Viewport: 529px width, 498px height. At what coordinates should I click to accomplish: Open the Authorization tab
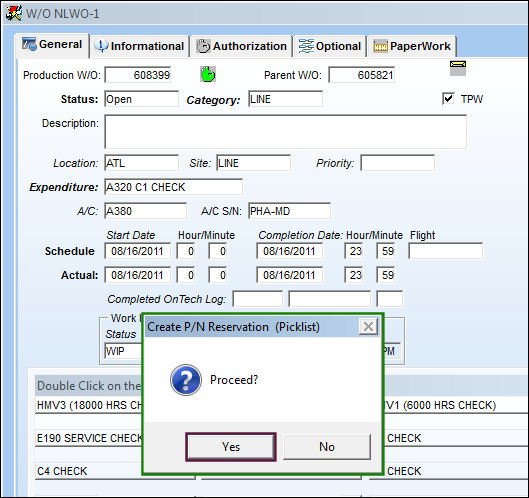click(242, 46)
